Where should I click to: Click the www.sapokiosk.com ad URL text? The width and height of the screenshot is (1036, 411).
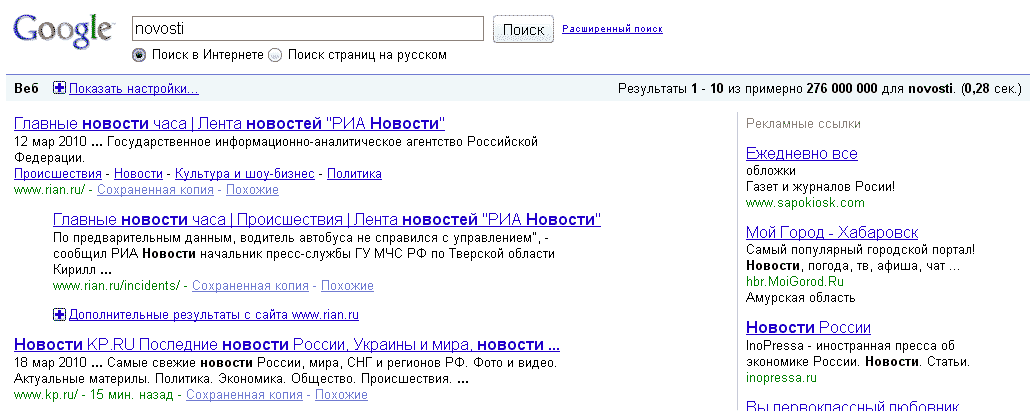click(x=805, y=203)
